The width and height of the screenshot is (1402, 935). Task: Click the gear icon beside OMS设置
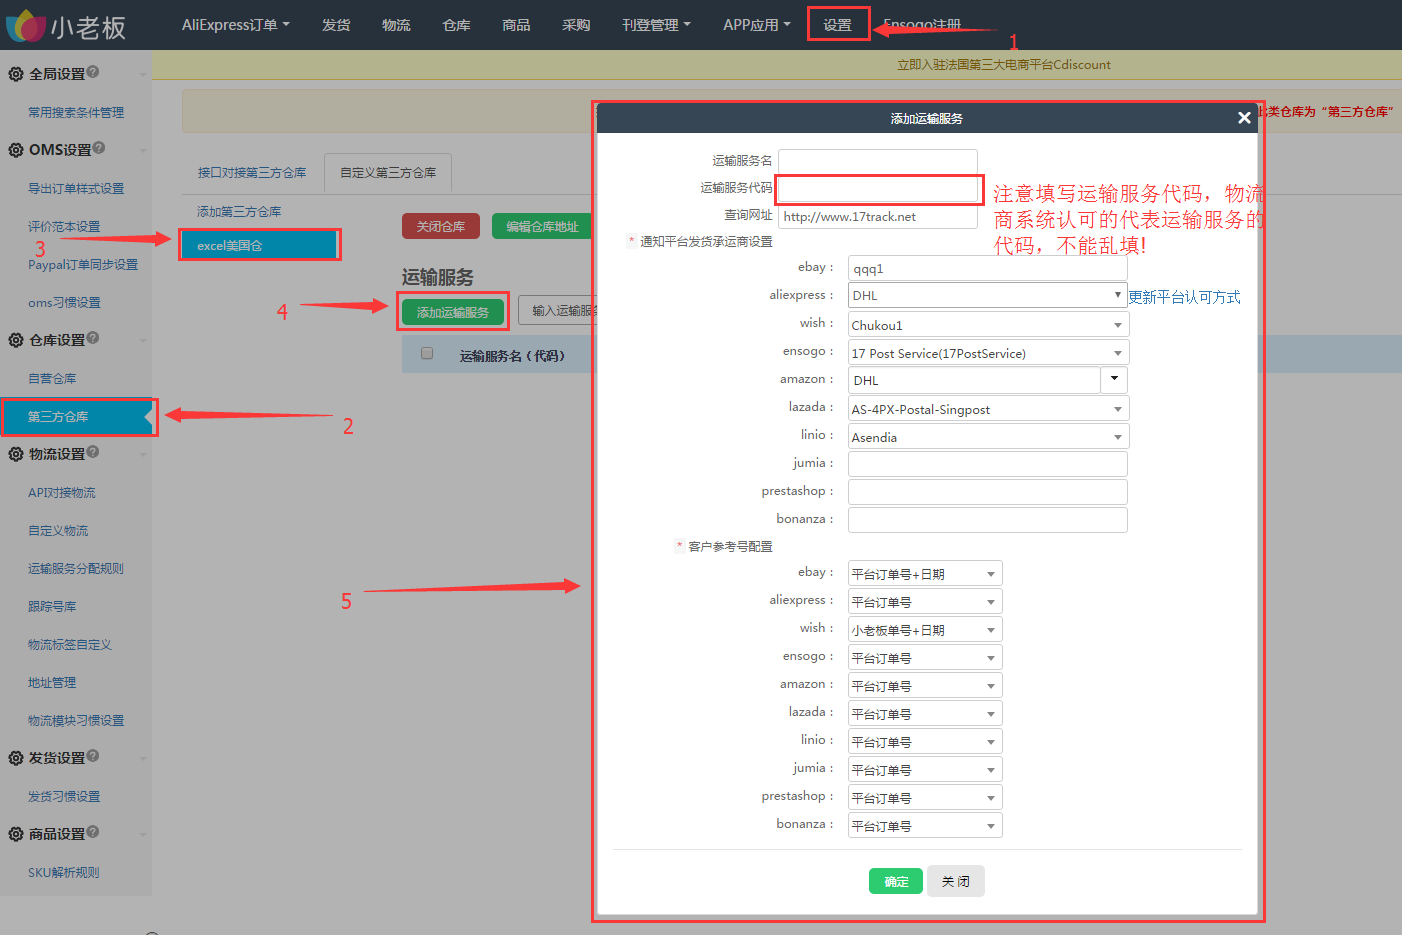coord(16,150)
